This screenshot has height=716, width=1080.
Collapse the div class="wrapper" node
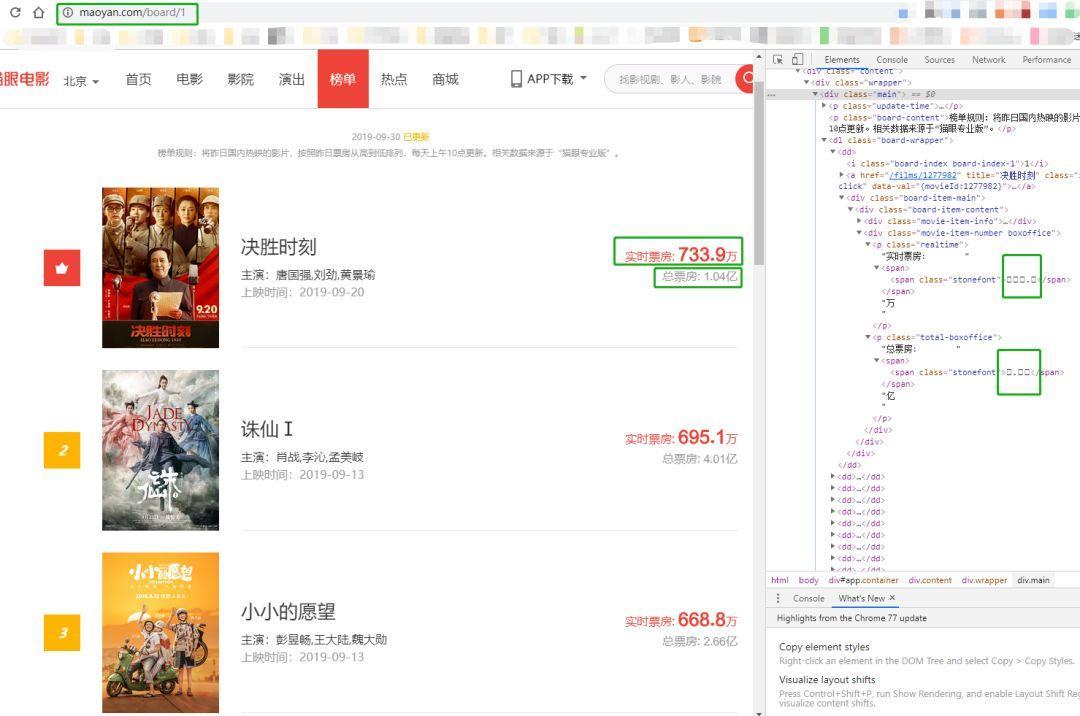coord(807,83)
